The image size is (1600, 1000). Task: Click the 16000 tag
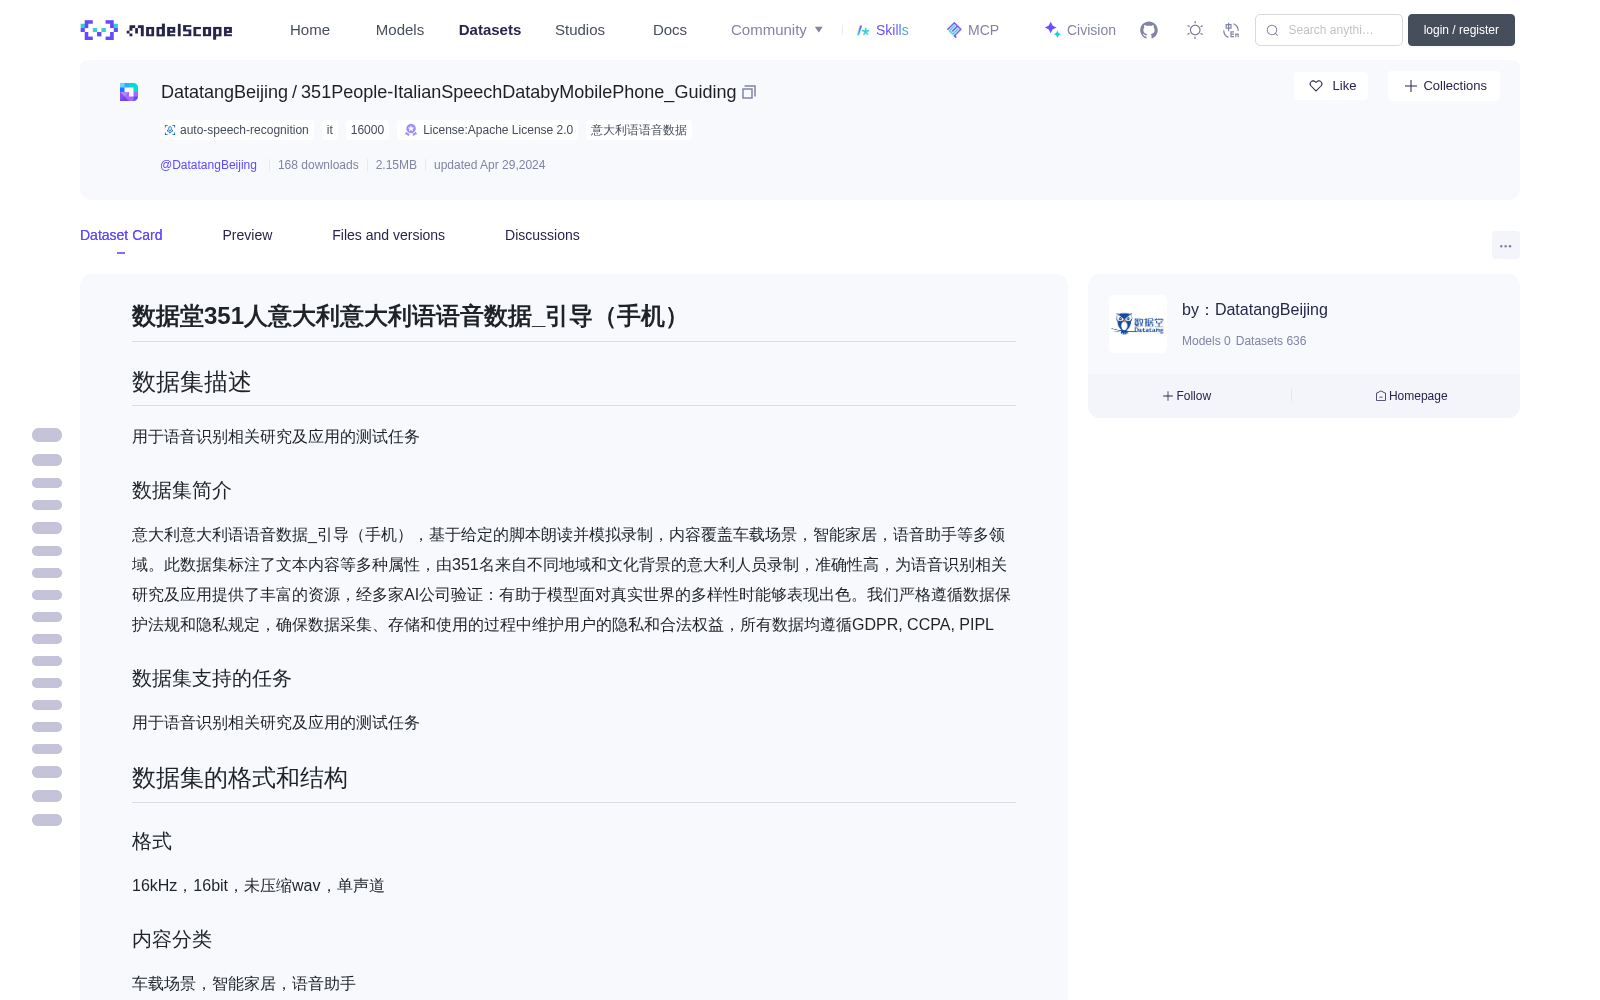367,130
